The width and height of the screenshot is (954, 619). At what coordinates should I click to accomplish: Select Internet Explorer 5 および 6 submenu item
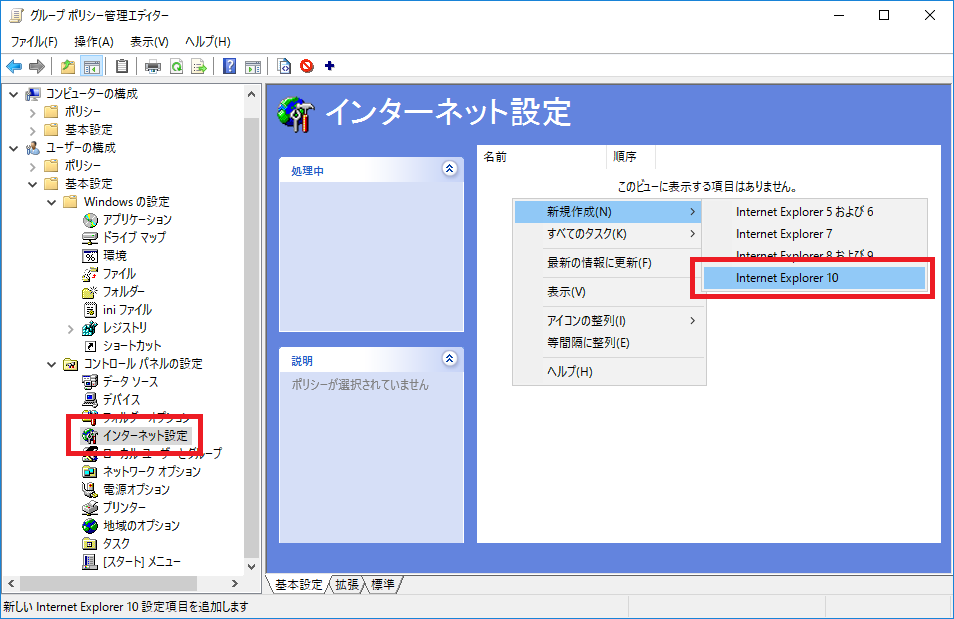coord(815,212)
